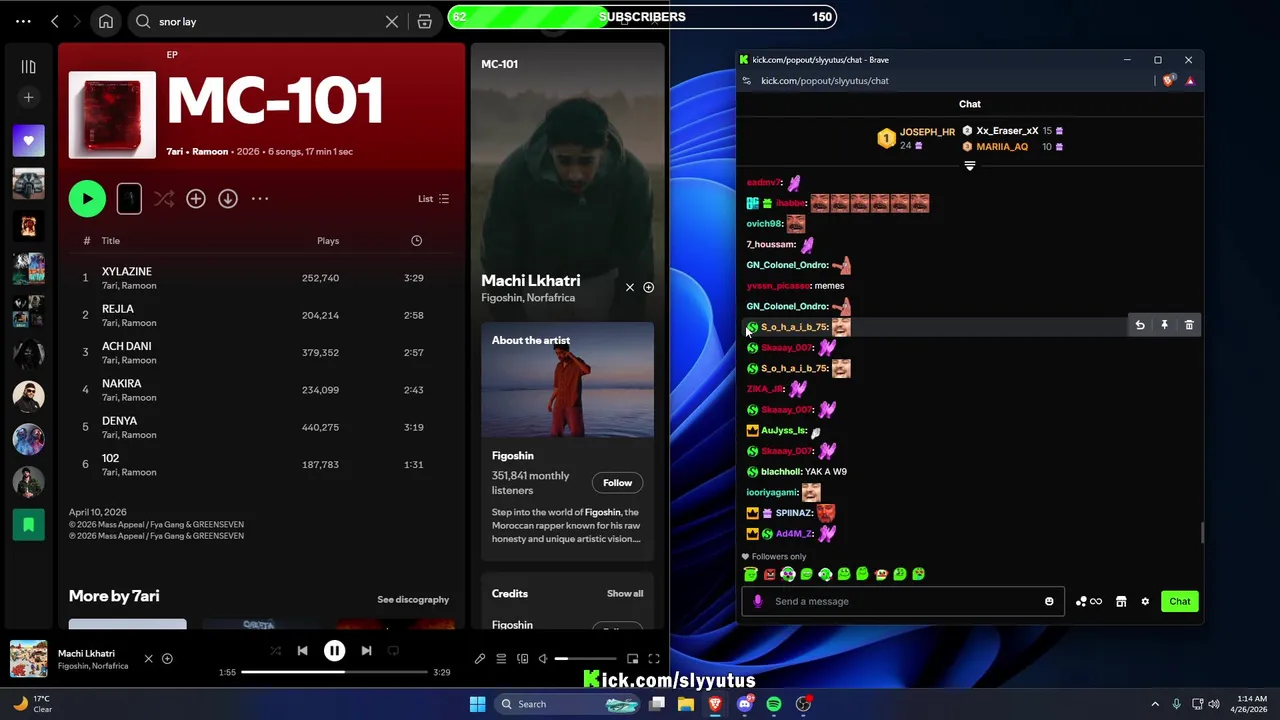Open the Spotify Home icon
Screen dimensions: 1280x720
tap(106, 21)
